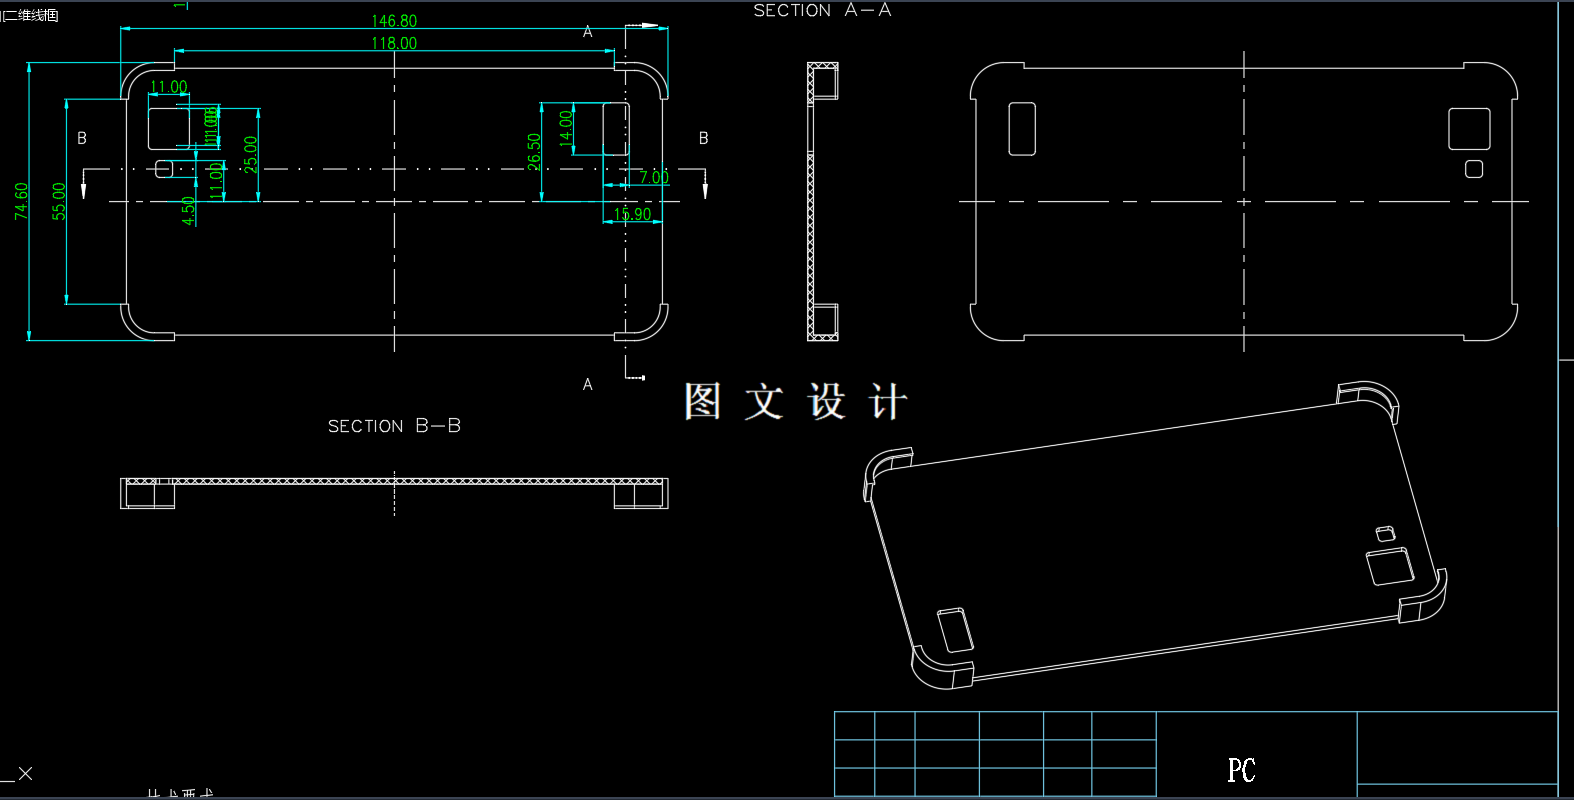Viewport: 1574px width, 800px height.
Task: Click the 14.00 dimension text
Action: (x=566, y=129)
